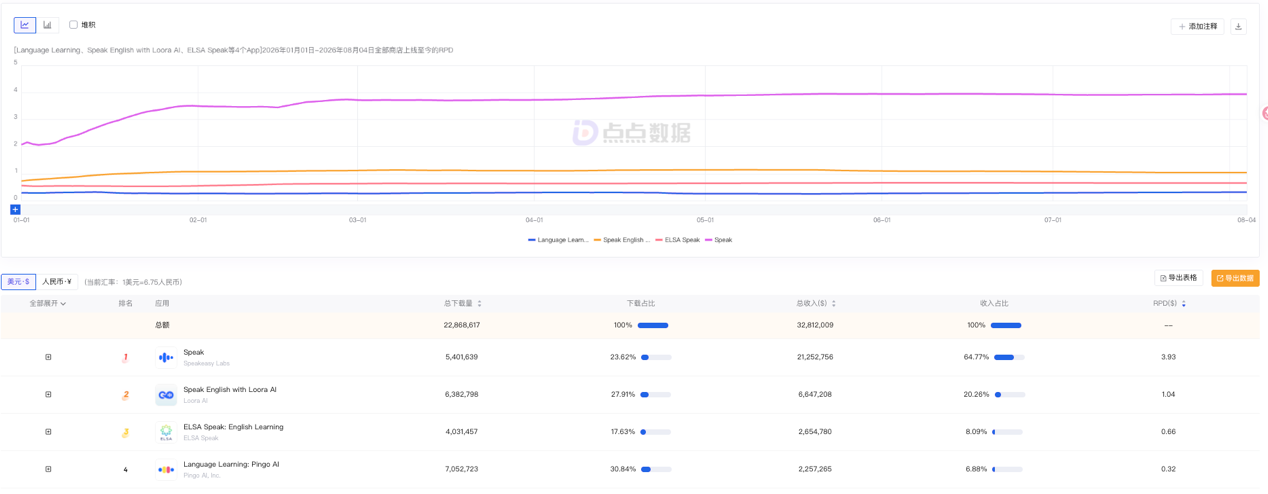Select the 美元·$ currency tab

pyautogui.click(x=18, y=282)
